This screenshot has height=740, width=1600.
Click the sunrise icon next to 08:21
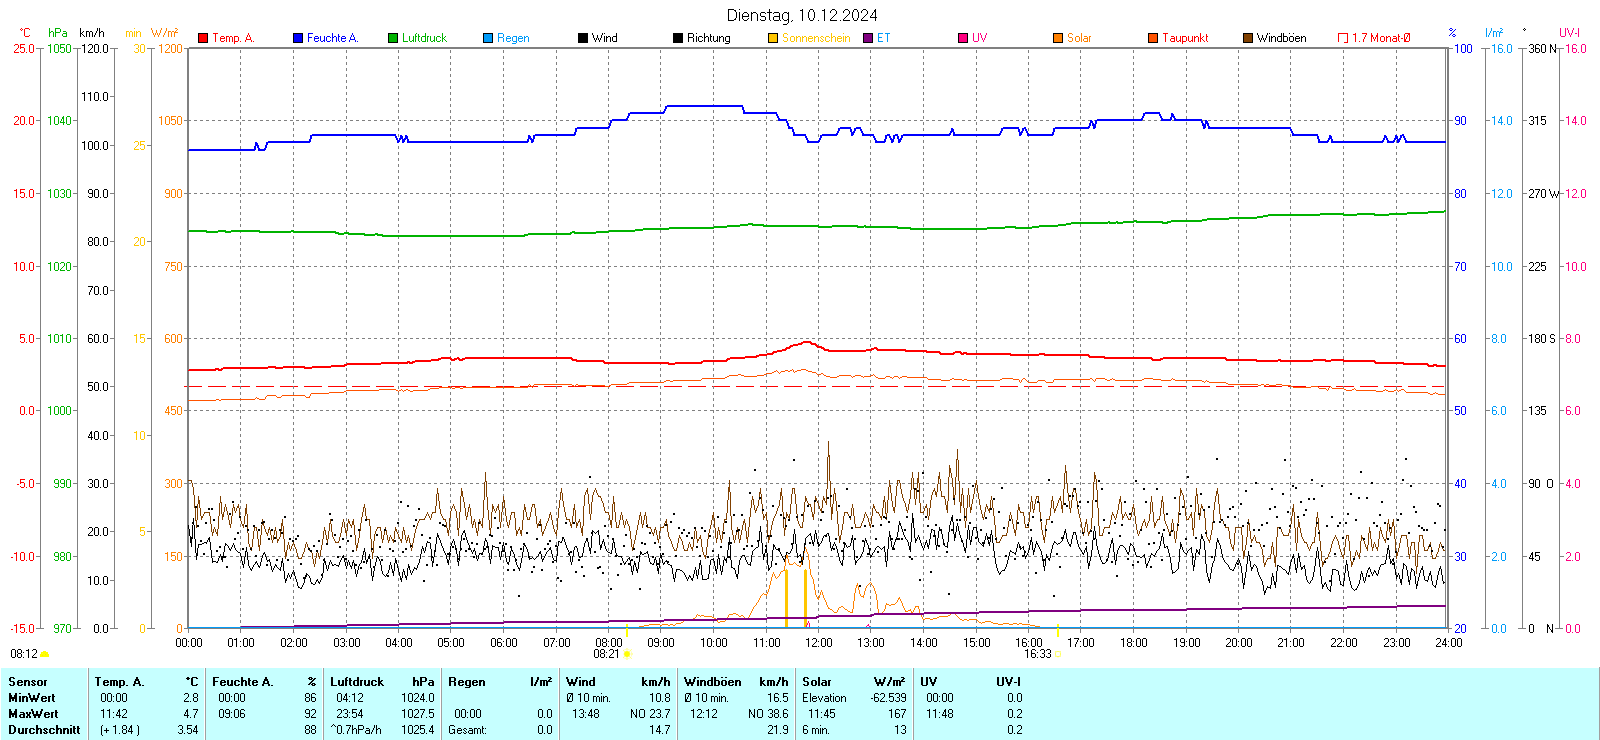(x=627, y=654)
